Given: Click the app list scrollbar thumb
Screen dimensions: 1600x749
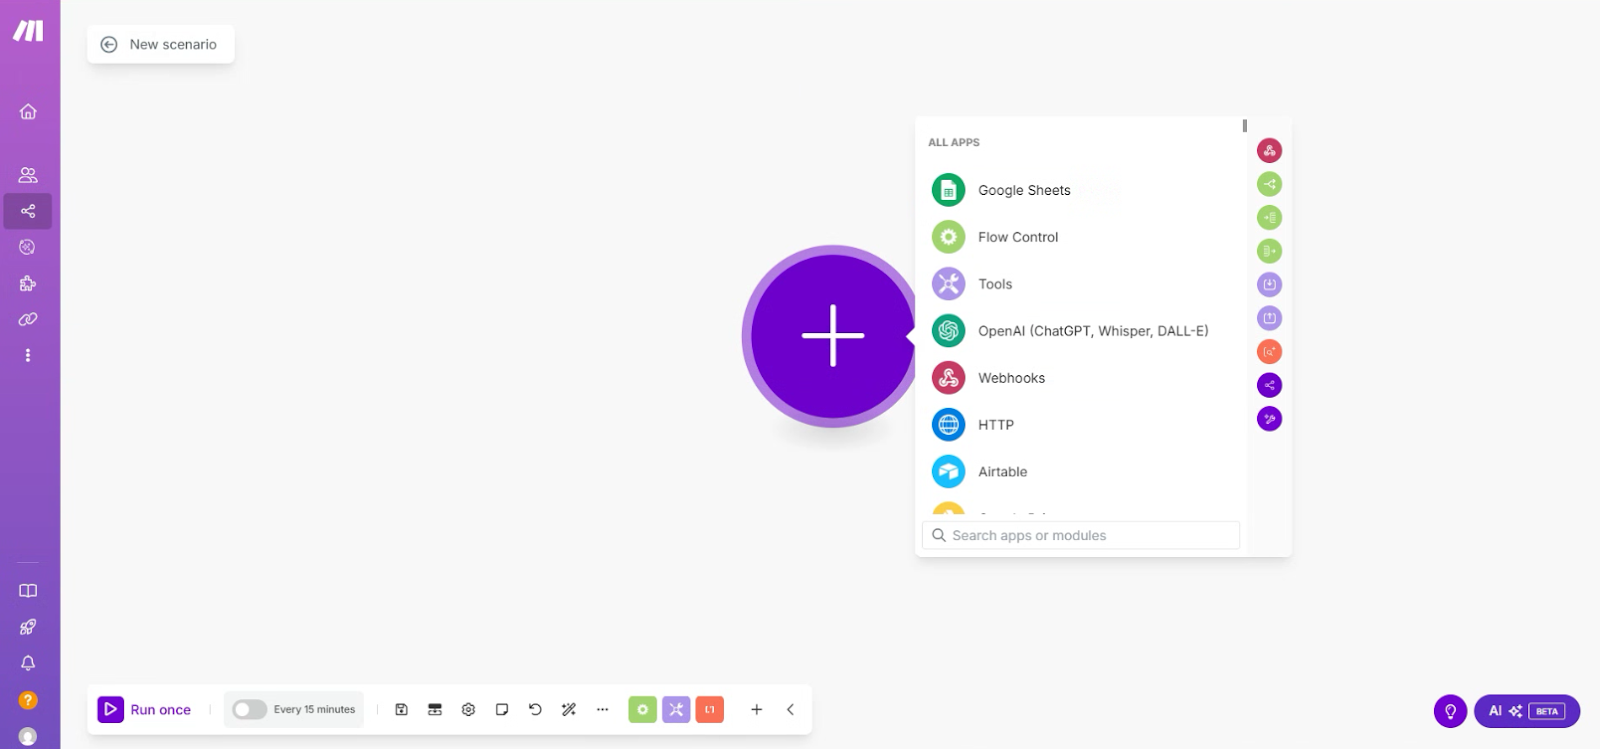Looking at the screenshot, I should click(x=1244, y=126).
